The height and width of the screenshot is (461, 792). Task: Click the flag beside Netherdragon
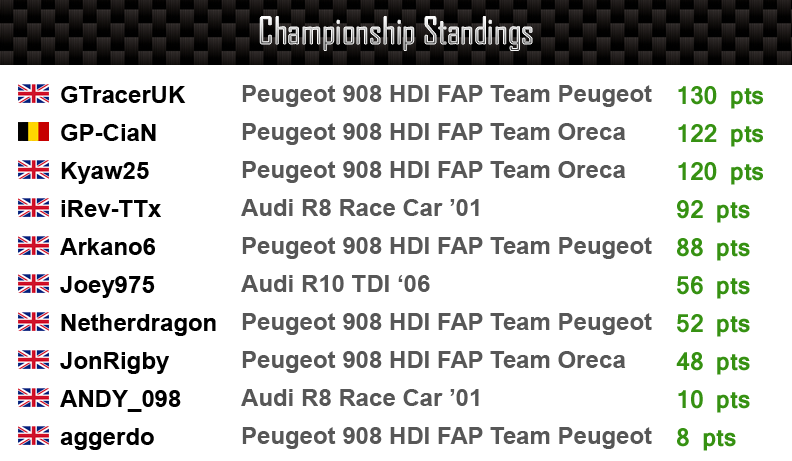point(33,322)
